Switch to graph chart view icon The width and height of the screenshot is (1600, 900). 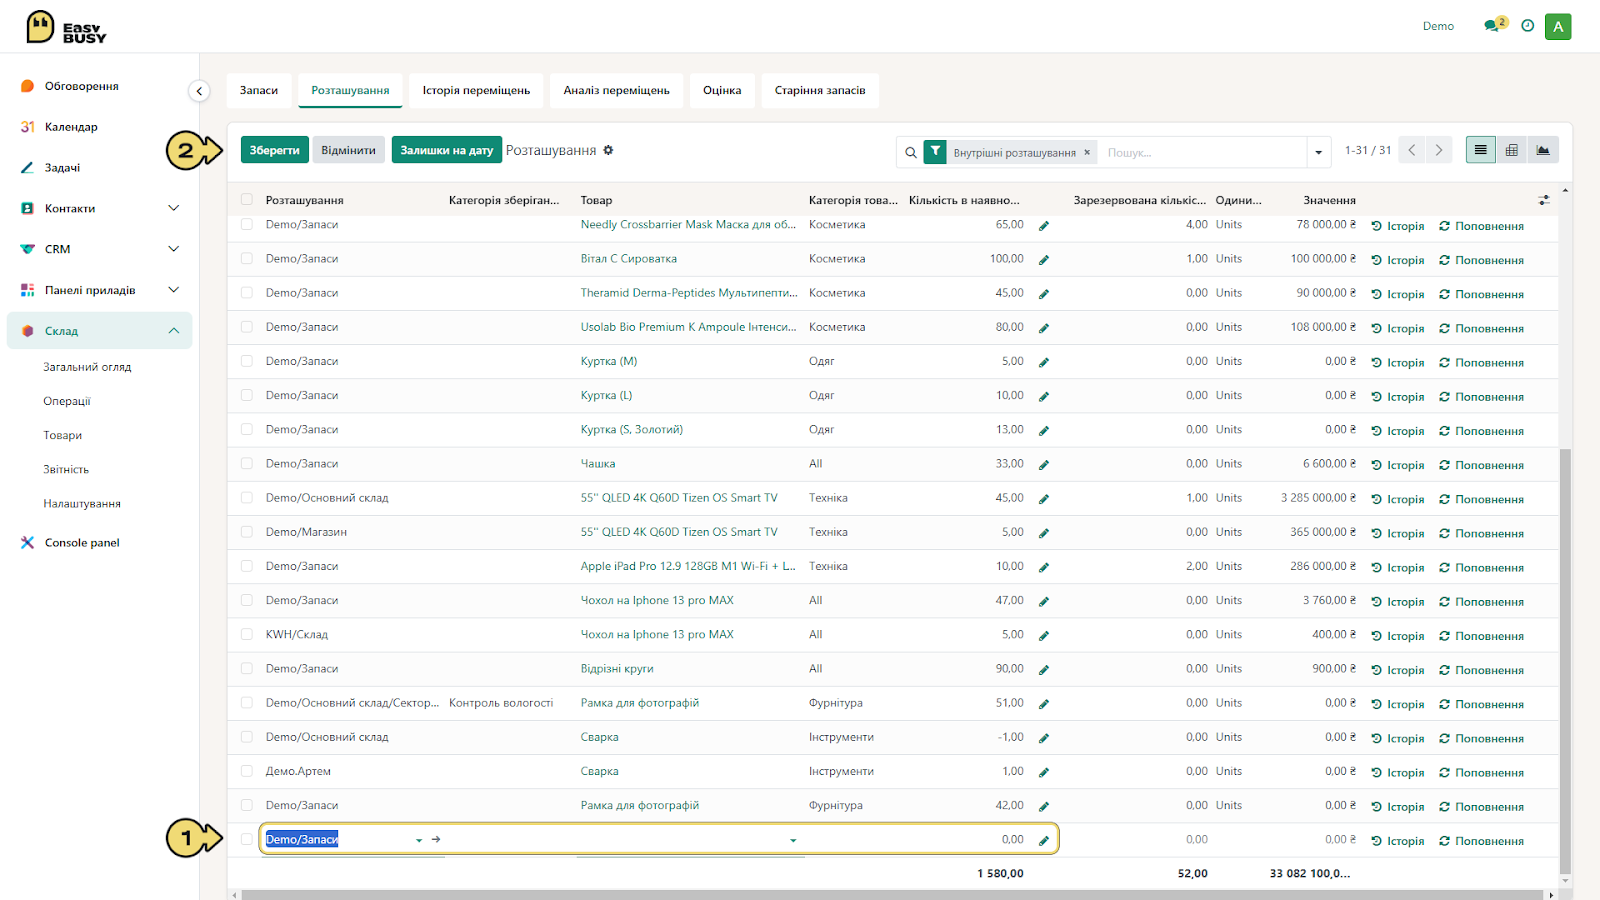(x=1543, y=150)
